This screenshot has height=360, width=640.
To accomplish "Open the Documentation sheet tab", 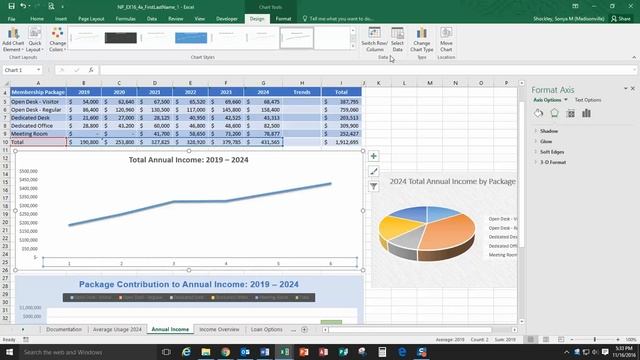I will pyautogui.click(x=64, y=329).
